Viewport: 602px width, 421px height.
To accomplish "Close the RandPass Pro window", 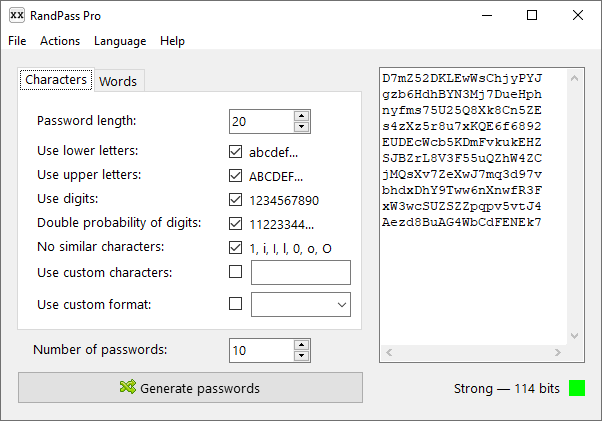I will [577, 15].
